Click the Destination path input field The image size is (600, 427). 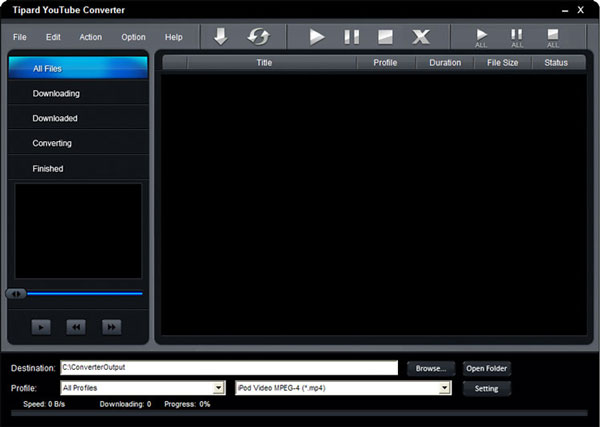[228, 368]
